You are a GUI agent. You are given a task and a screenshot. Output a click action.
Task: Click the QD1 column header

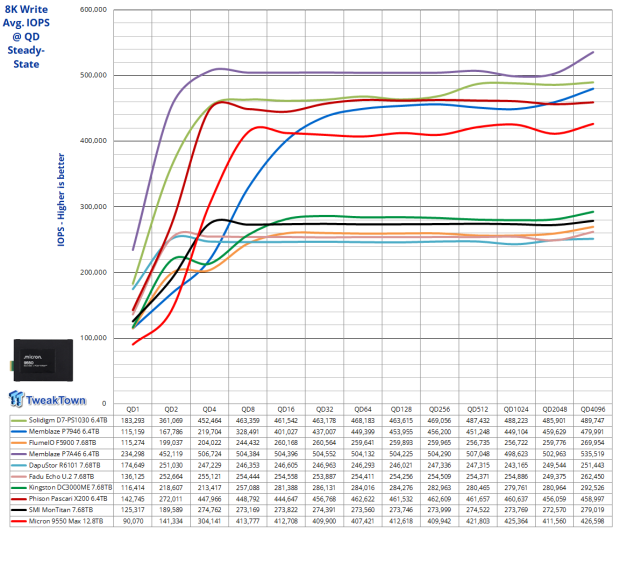click(130, 408)
